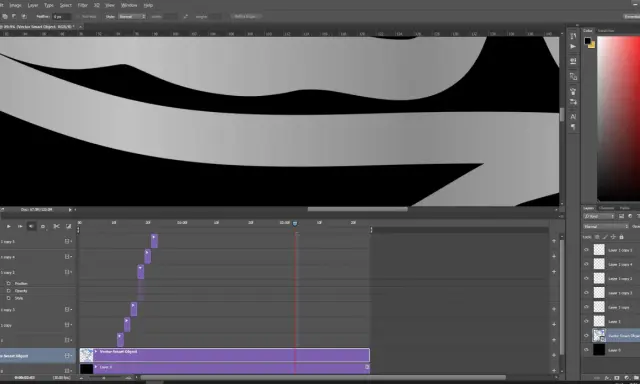Add media to 1 copy 5 track
Viewport: 640px width, 384px height.
554,241
